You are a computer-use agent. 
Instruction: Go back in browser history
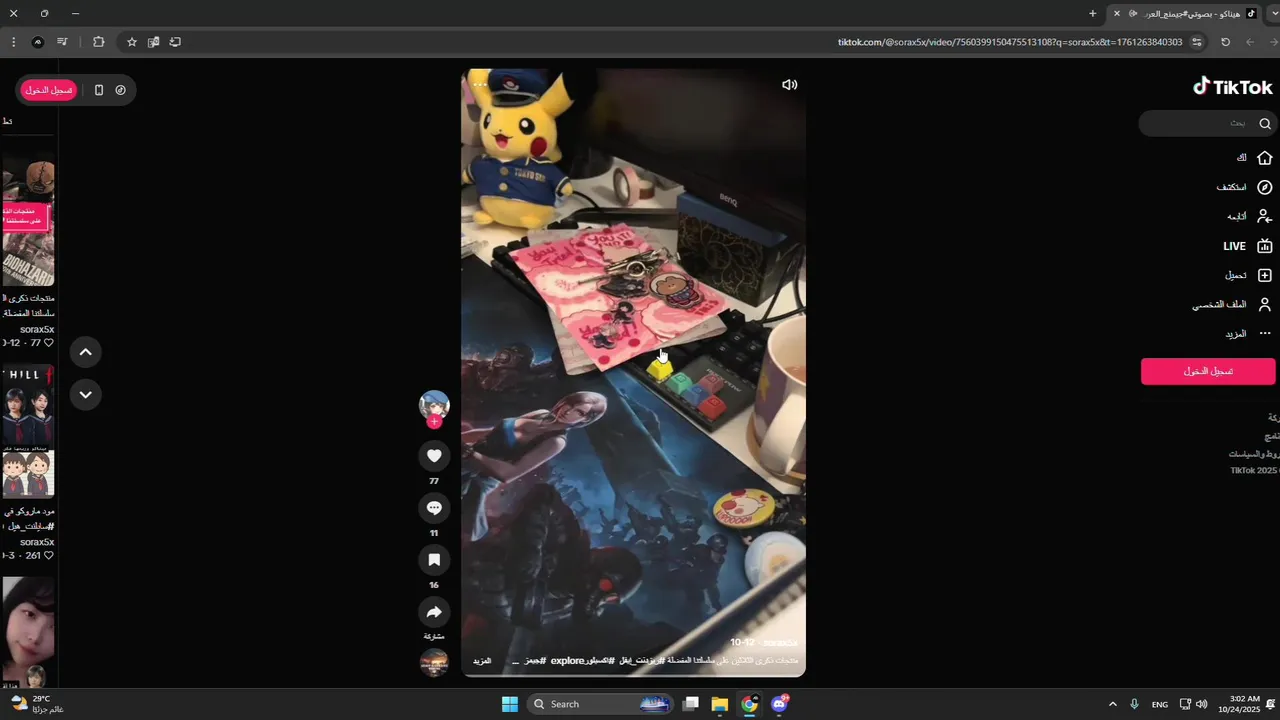pyautogui.click(x=1250, y=42)
